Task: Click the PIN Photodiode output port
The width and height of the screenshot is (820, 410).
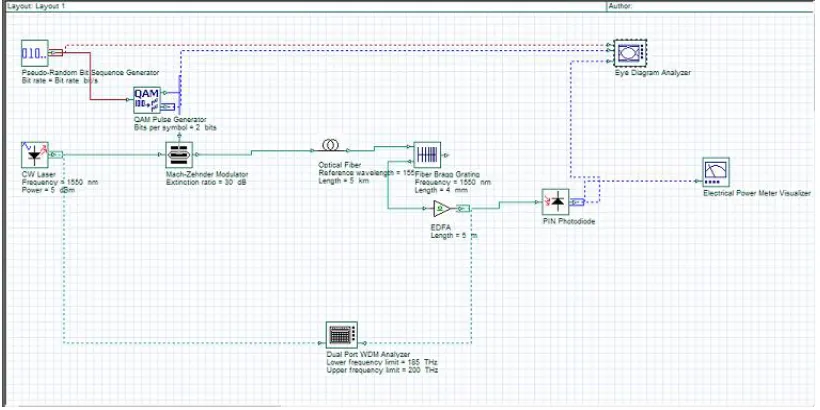Action: [x=577, y=202]
